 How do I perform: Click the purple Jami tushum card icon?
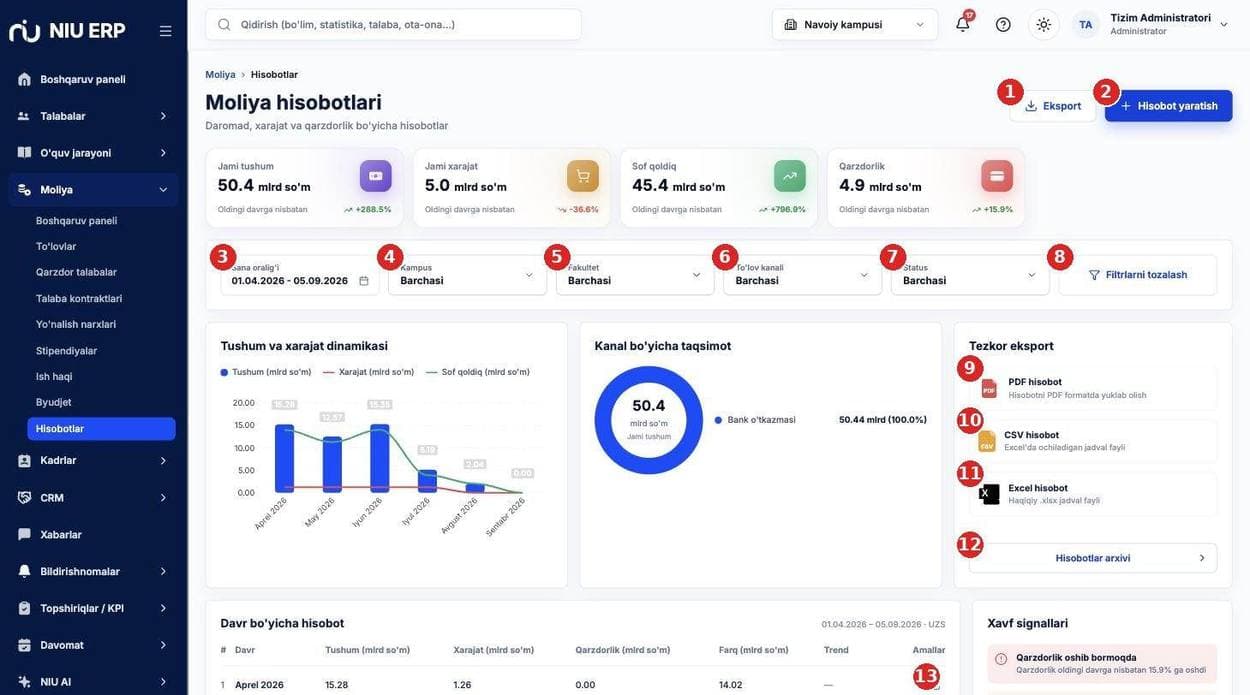point(376,176)
